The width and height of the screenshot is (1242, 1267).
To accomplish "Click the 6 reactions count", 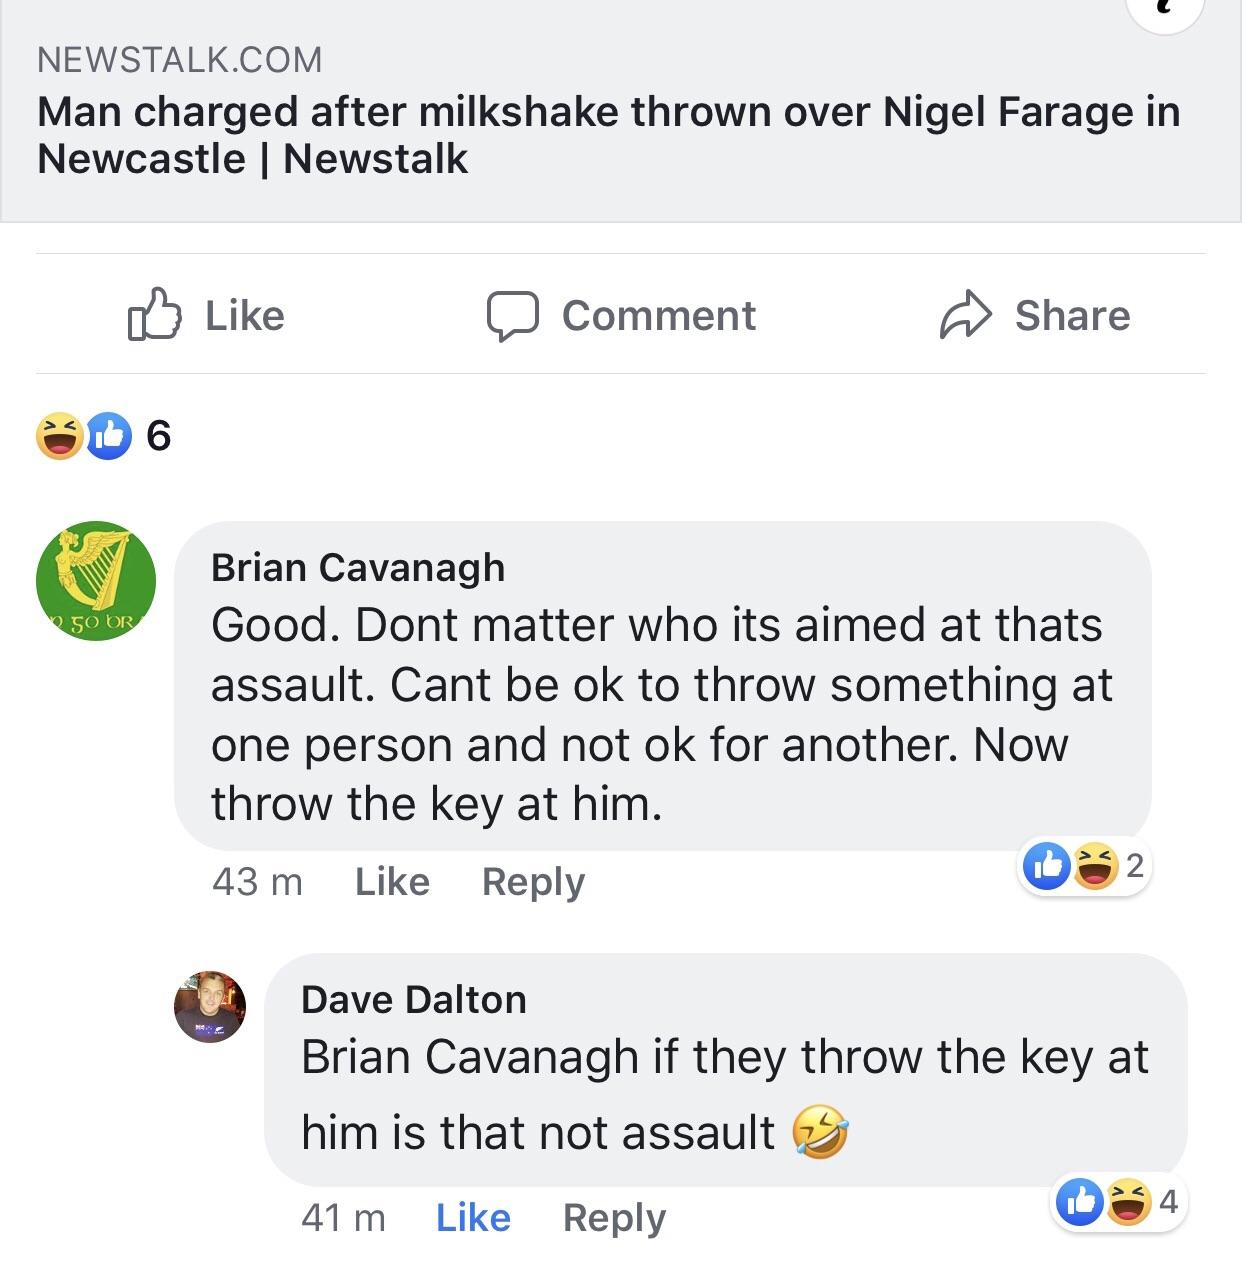I will [x=157, y=434].
